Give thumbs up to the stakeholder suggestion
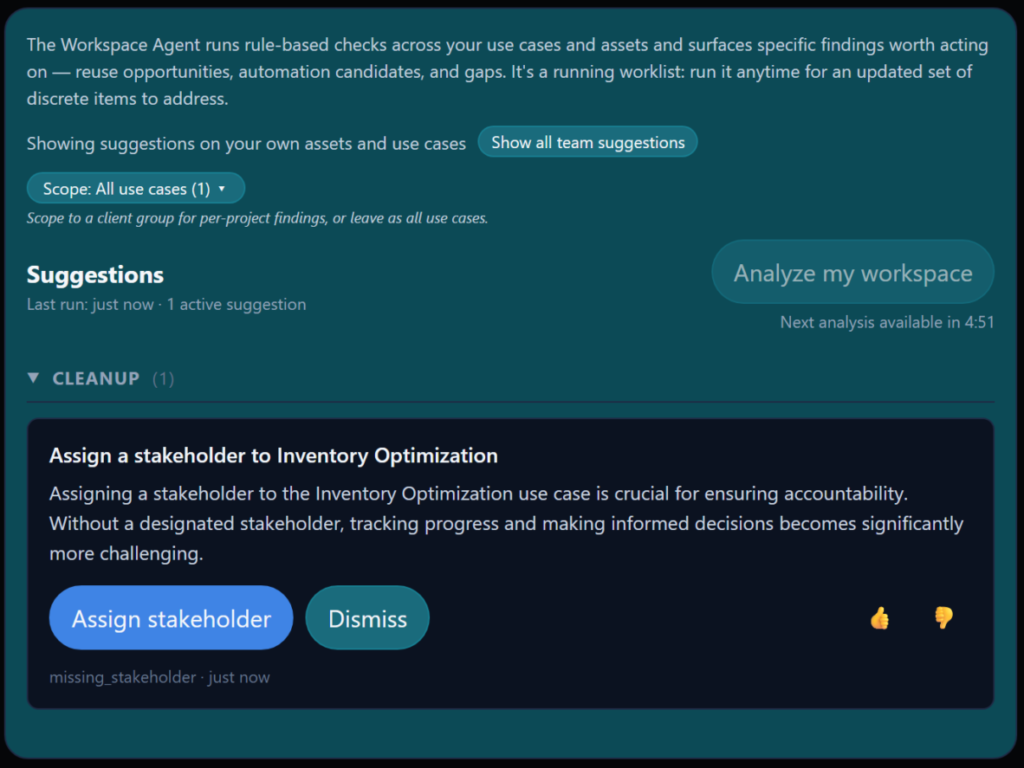This screenshot has width=1024, height=768. [880, 618]
